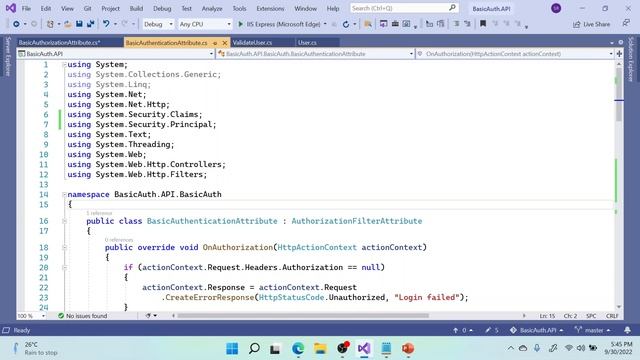Open the class navigation dropdown

[x=316, y=53]
